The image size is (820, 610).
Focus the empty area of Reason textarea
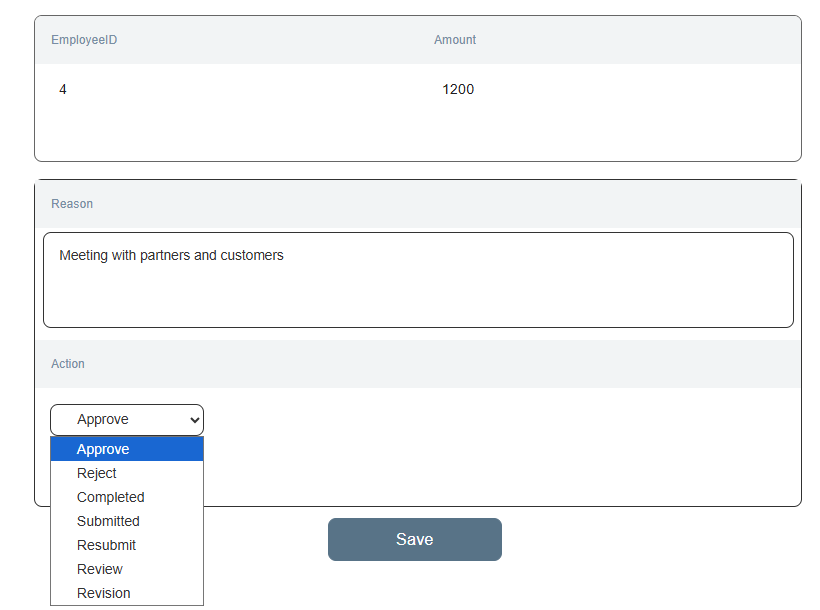418,295
